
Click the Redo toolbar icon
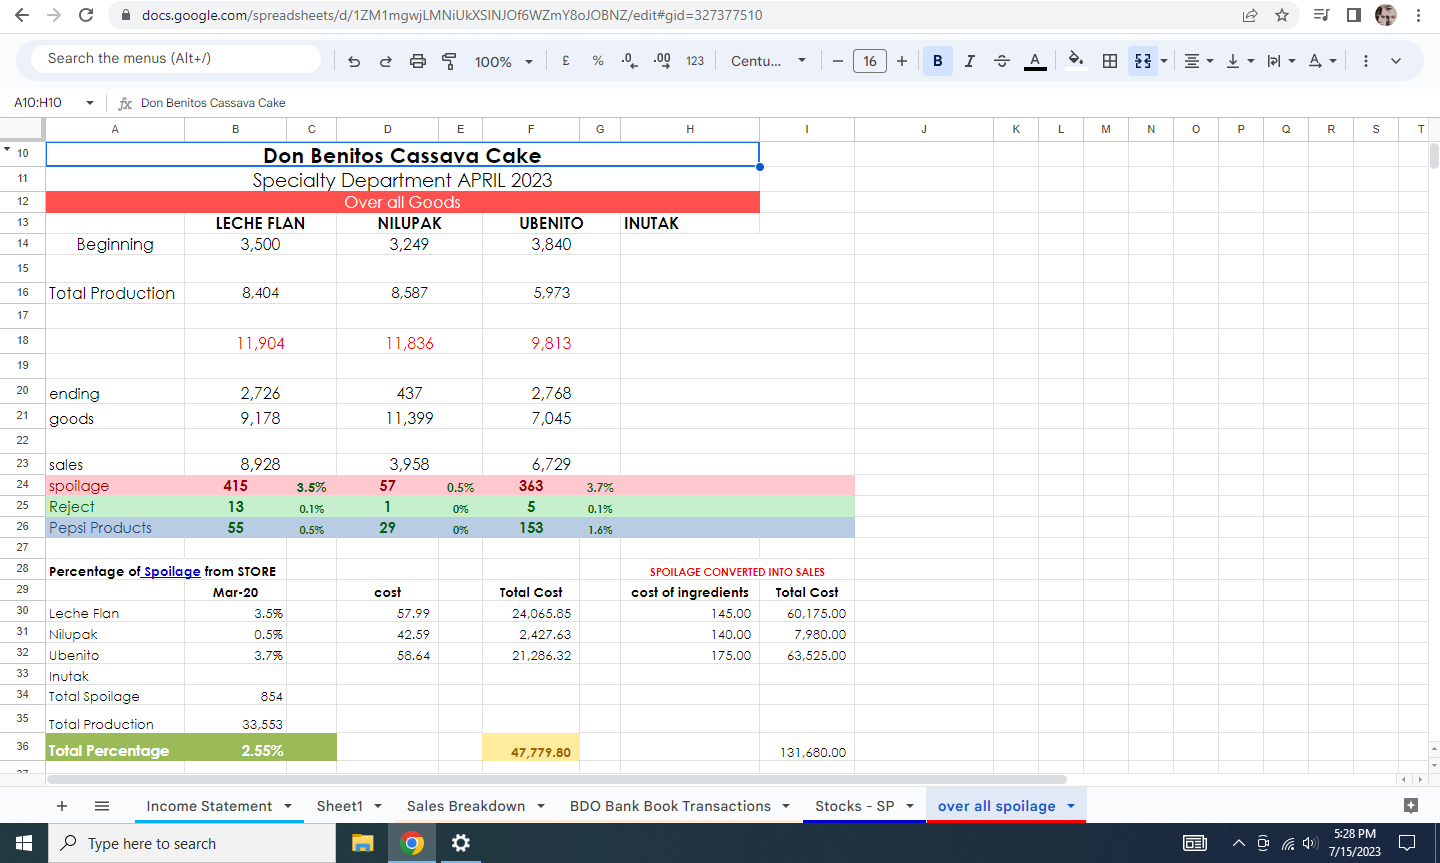[x=386, y=61]
